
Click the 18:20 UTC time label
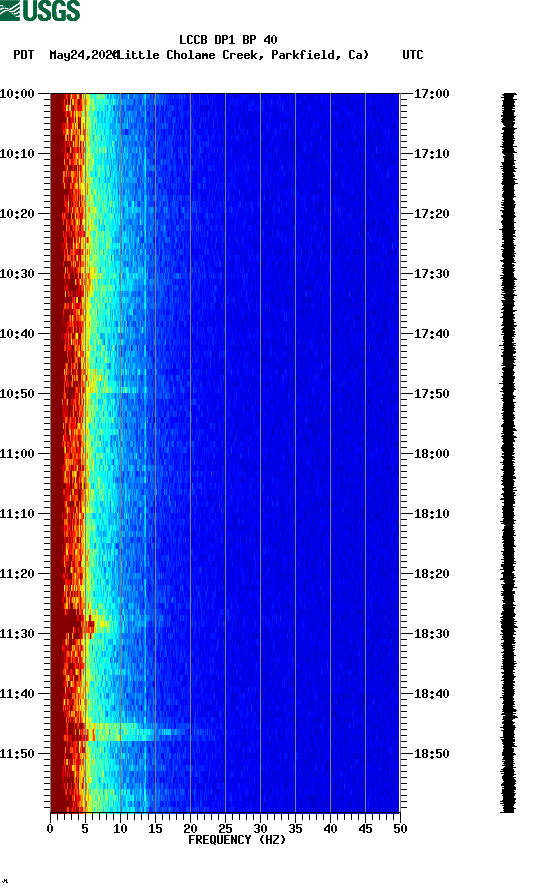[431, 574]
